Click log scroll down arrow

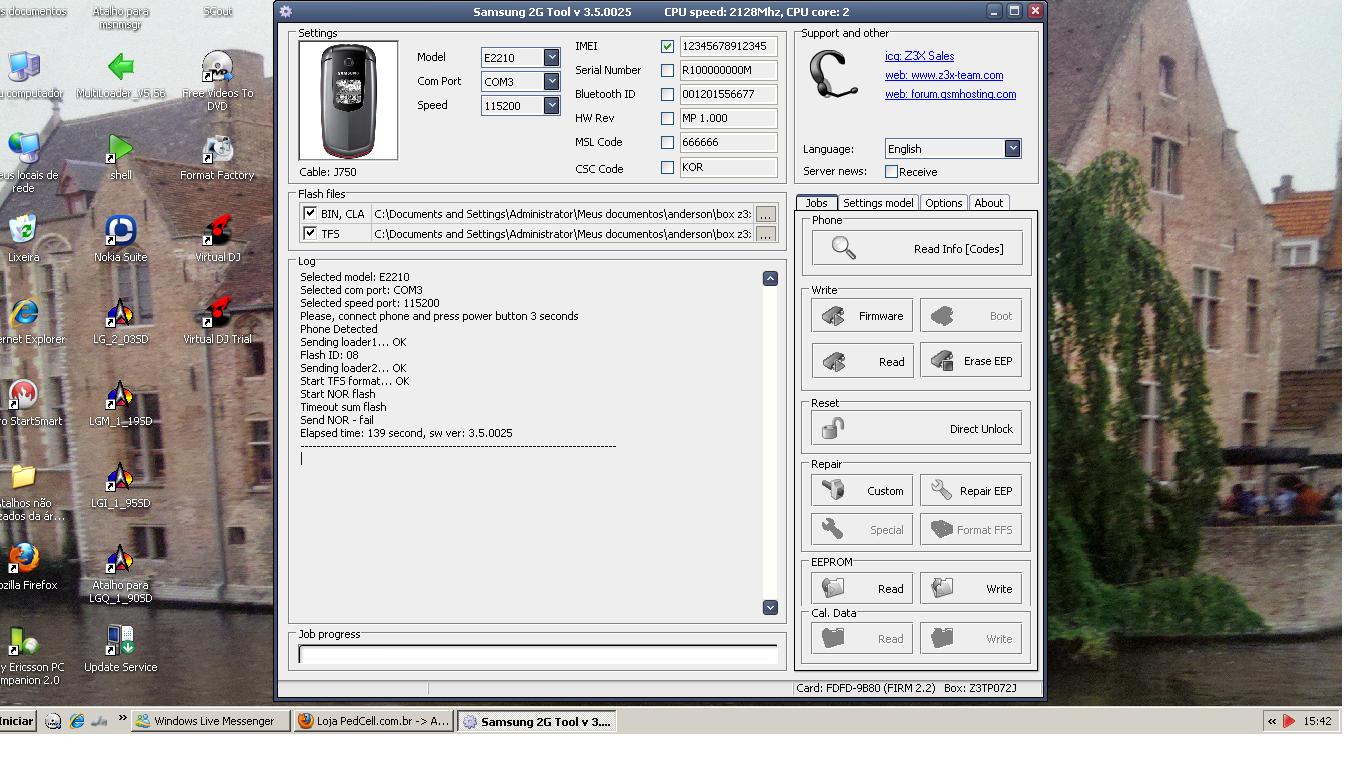click(x=770, y=607)
